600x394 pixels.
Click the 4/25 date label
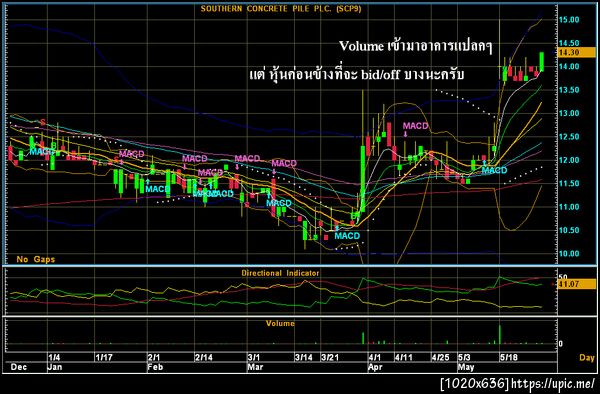(440, 357)
